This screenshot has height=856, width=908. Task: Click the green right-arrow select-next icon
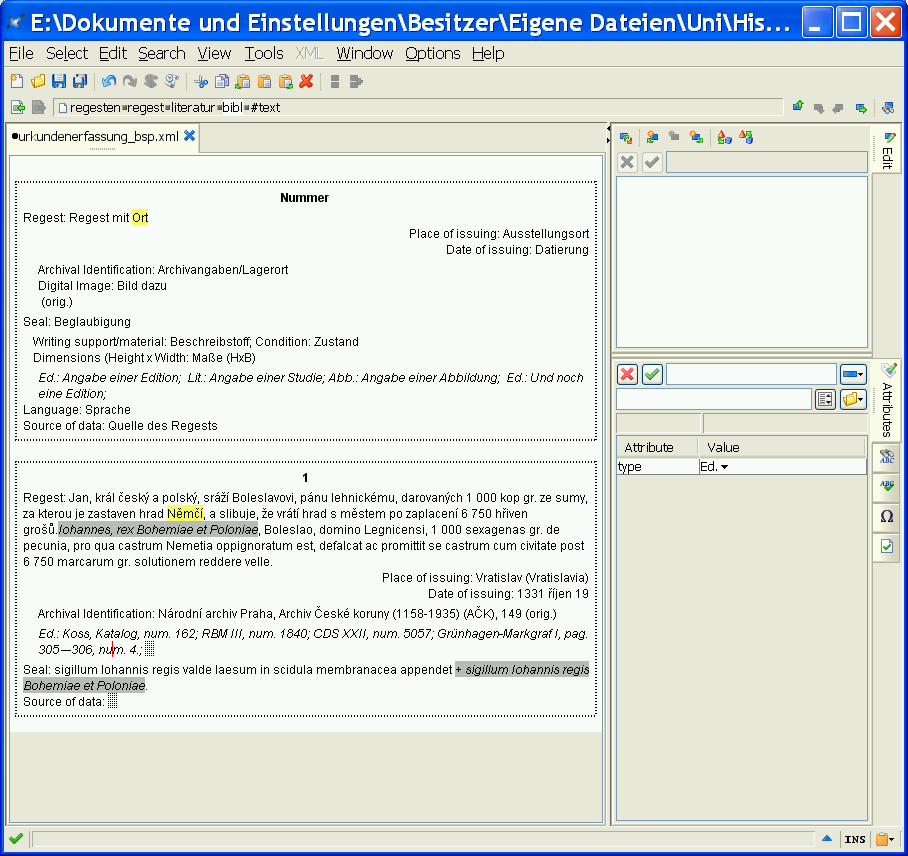[x=861, y=108]
